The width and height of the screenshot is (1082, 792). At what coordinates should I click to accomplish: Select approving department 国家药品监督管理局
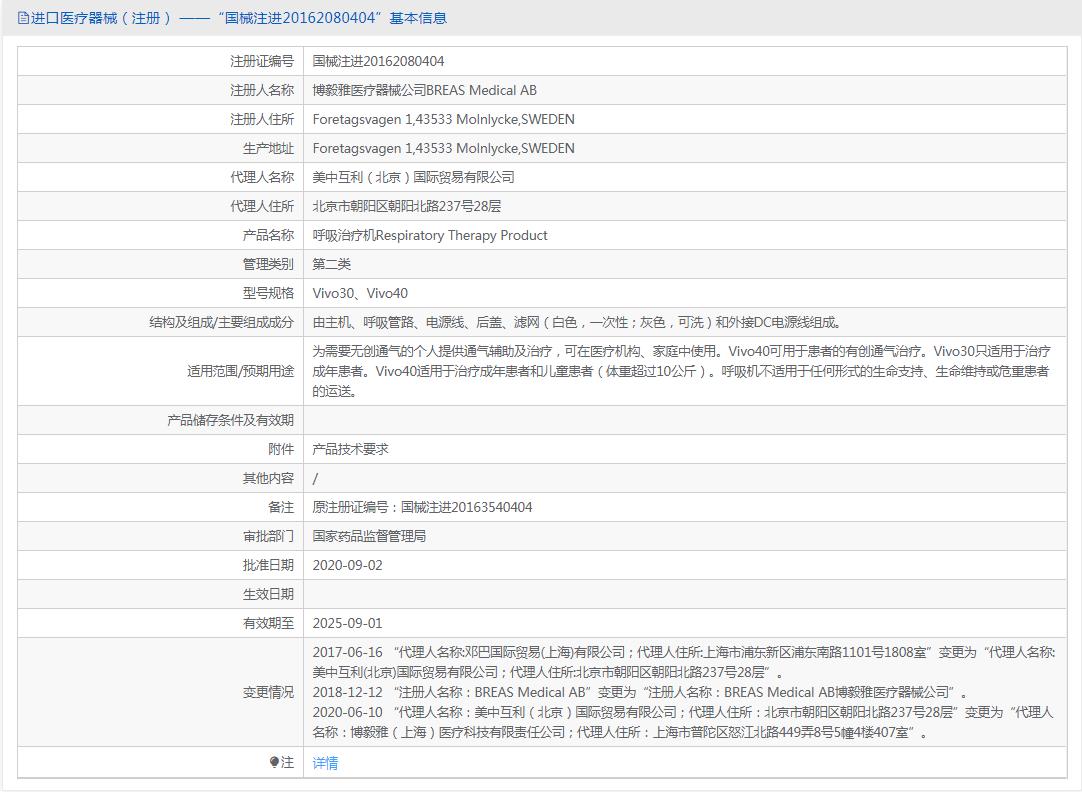pos(369,536)
